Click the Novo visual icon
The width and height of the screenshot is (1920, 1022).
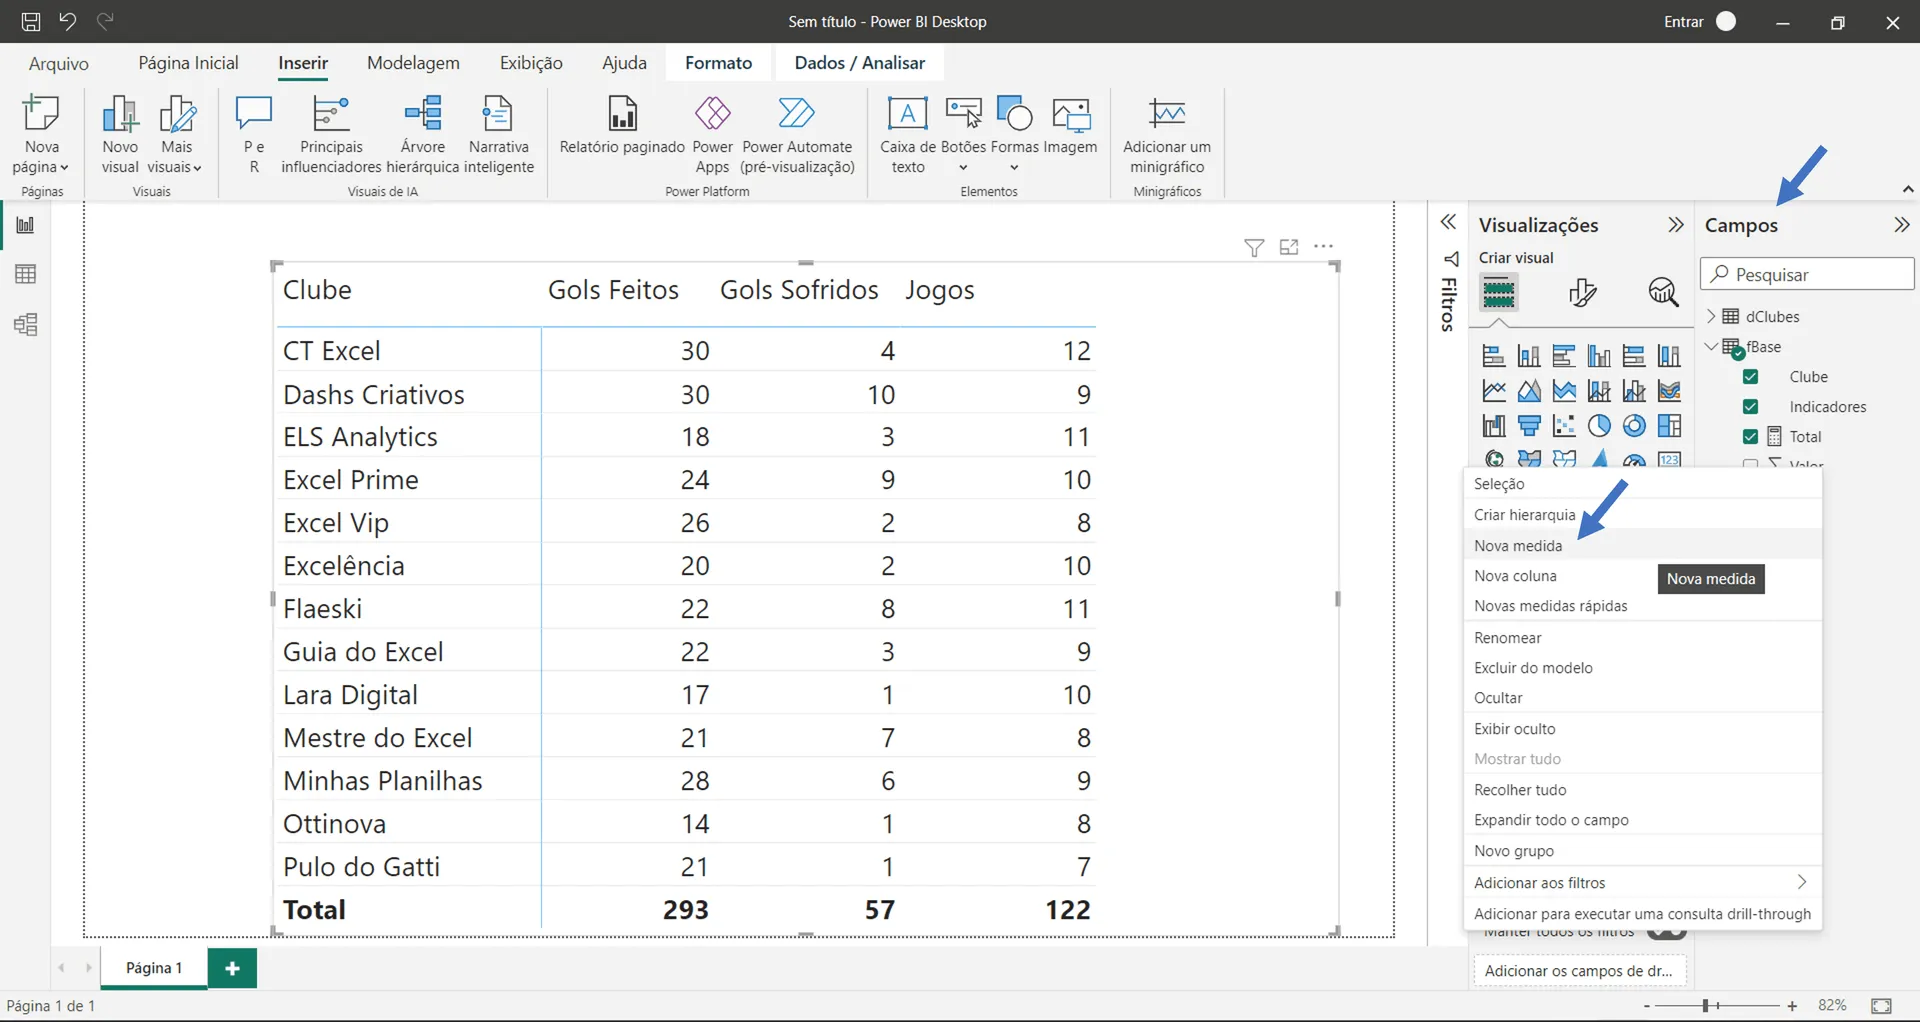point(120,114)
